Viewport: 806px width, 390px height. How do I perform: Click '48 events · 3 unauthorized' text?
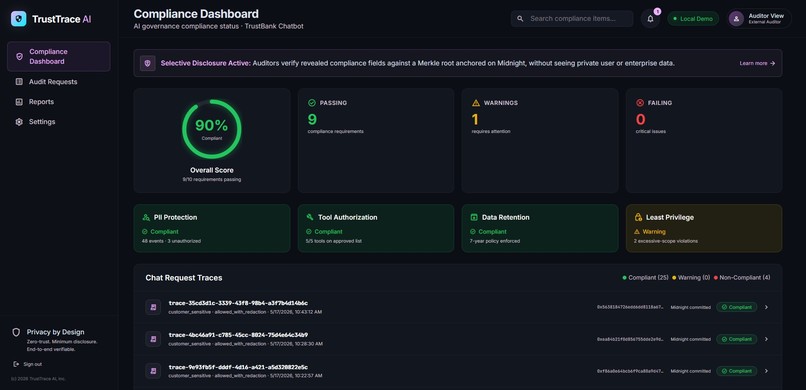click(171, 241)
